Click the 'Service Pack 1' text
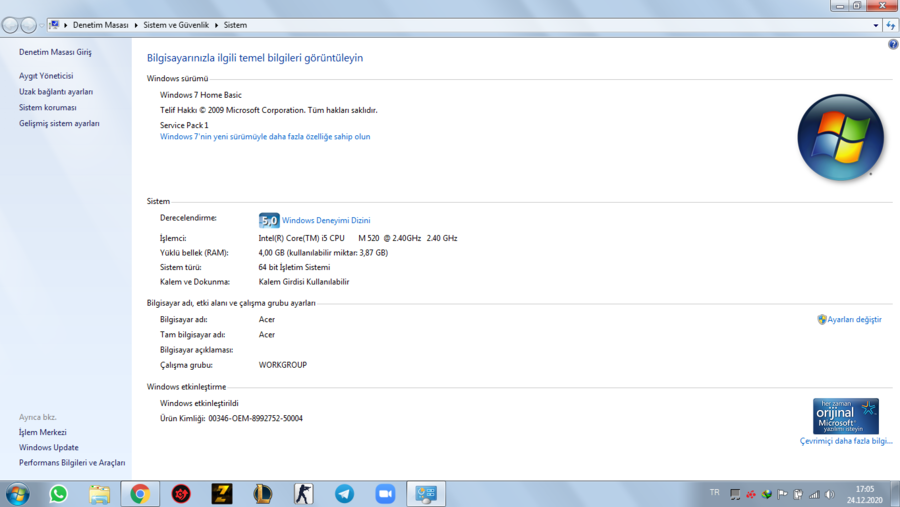This screenshot has height=507, width=900. click(x=184, y=125)
